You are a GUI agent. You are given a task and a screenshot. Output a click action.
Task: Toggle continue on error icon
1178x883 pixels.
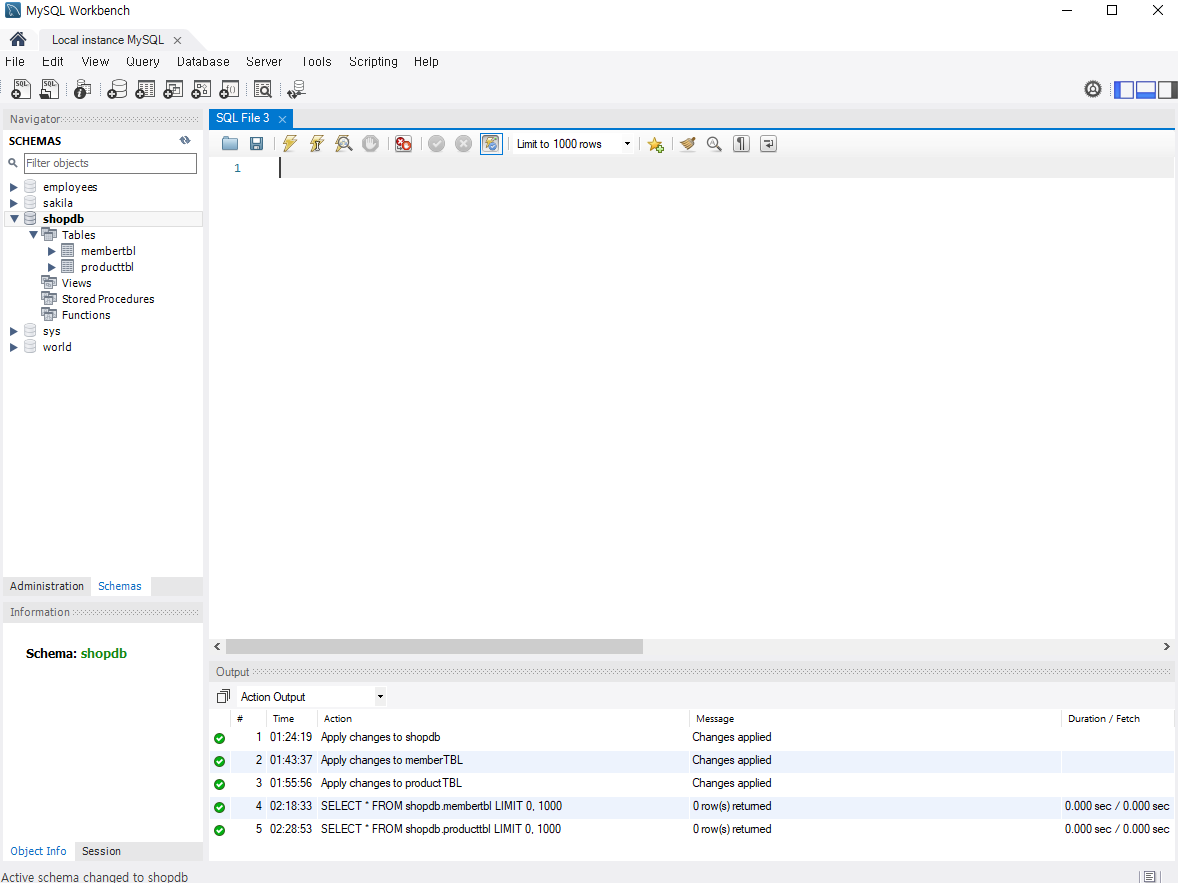(403, 144)
